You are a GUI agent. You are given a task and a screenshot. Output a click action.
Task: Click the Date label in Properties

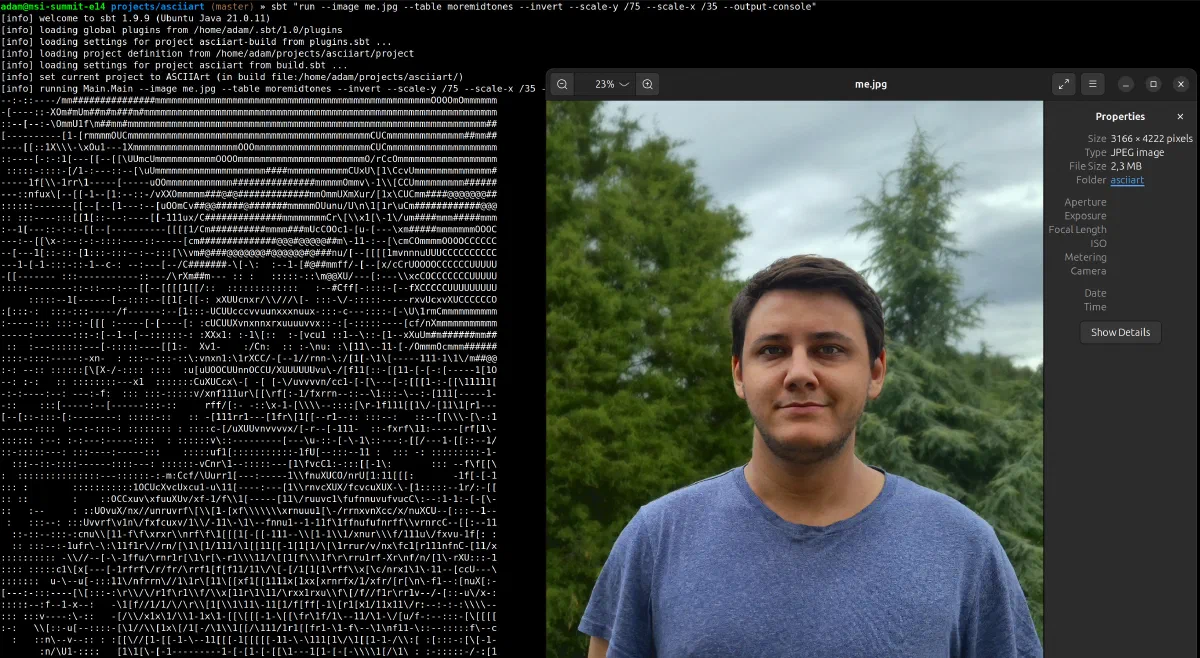(1095, 293)
